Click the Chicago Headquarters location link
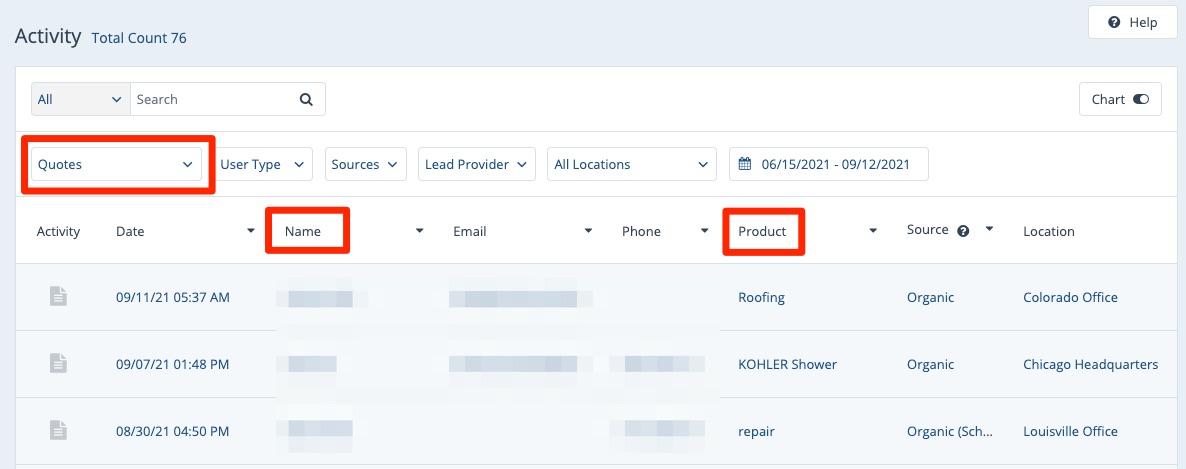Viewport: 1186px width, 469px height. (x=1090, y=364)
